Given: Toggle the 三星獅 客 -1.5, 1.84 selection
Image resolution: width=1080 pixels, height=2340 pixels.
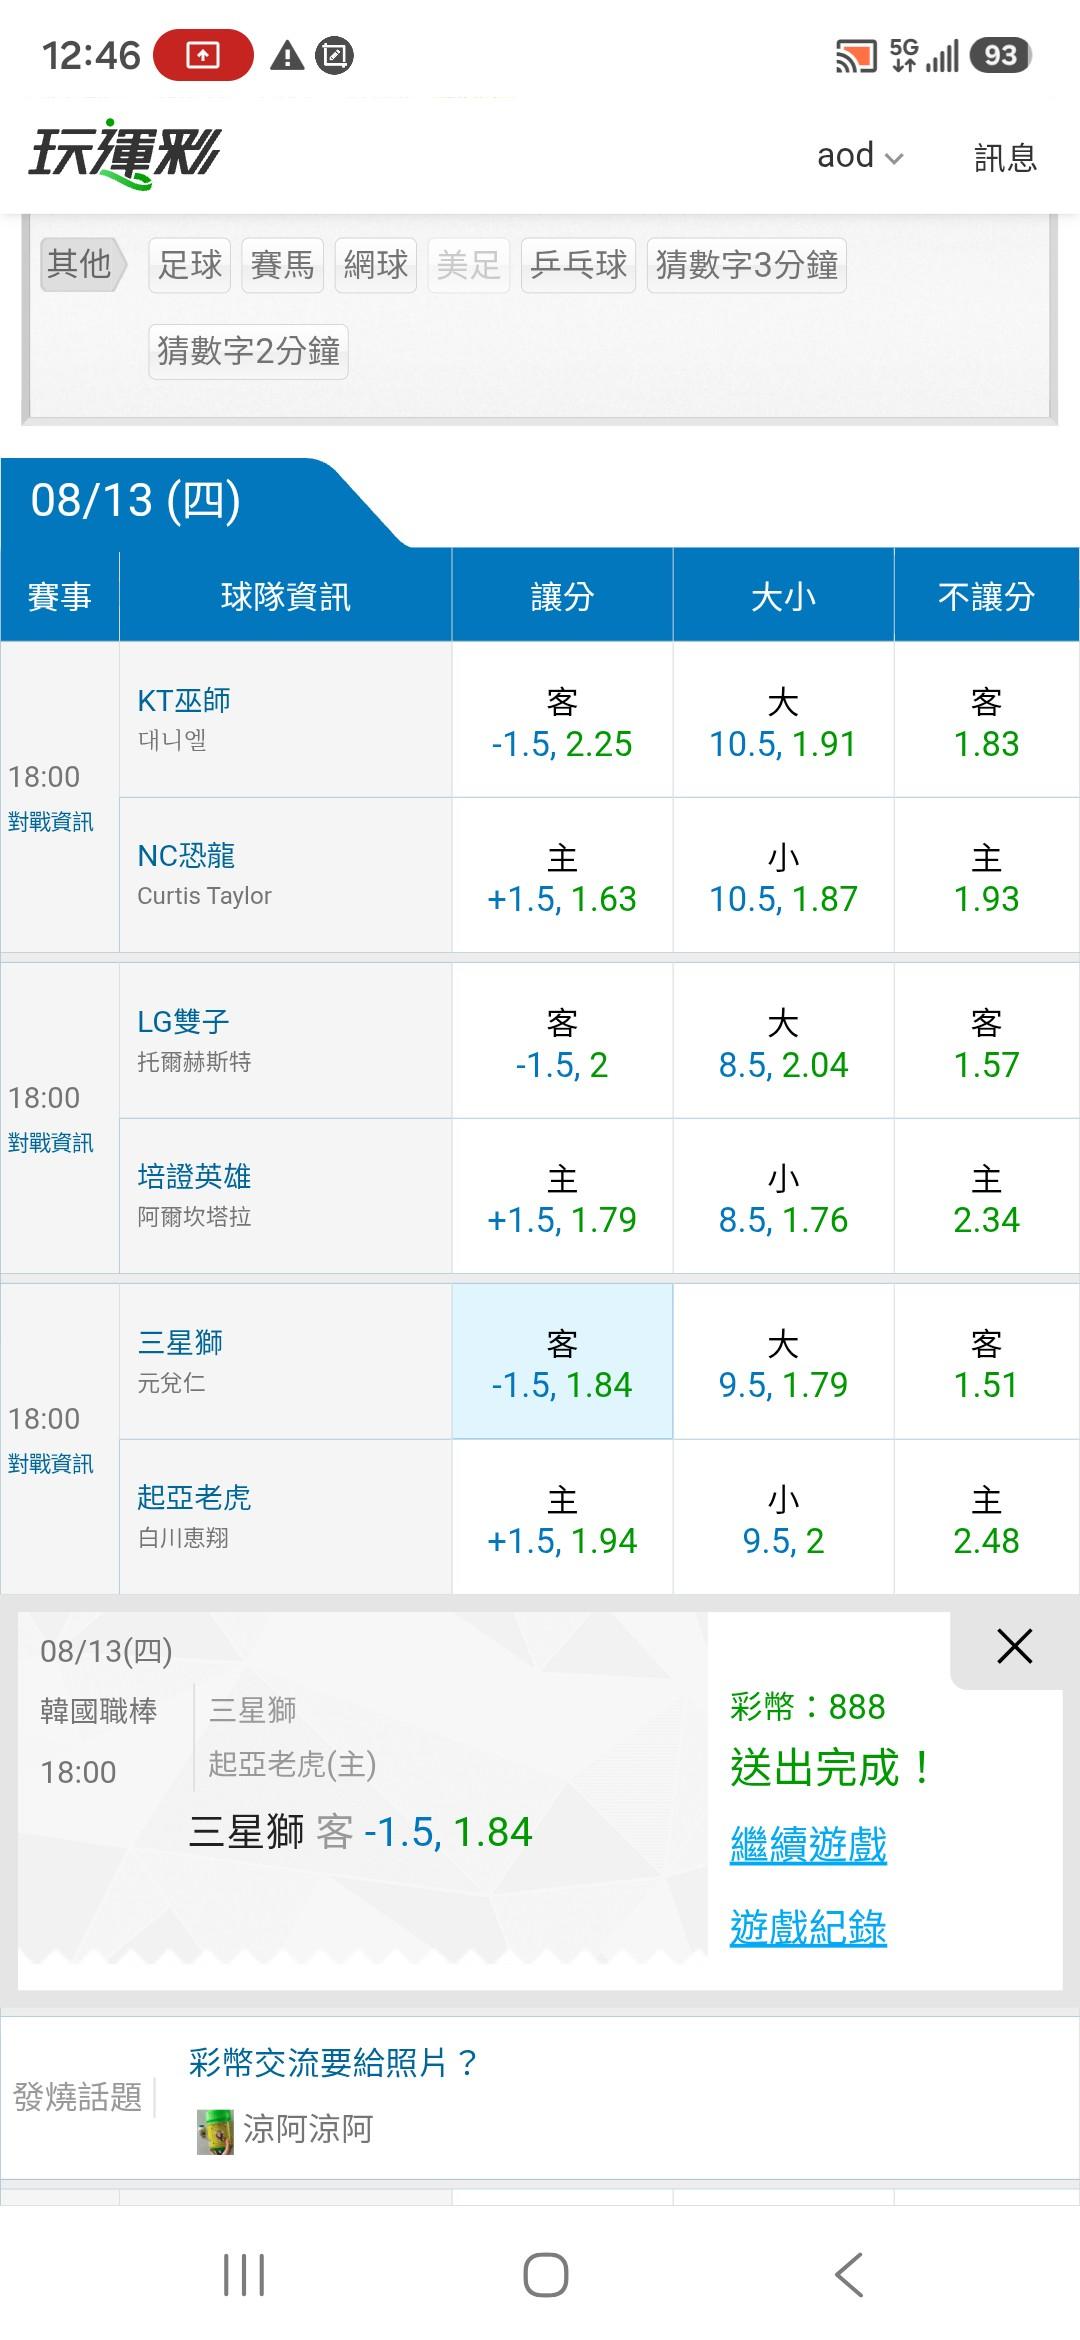Looking at the screenshot, I should pyautogui.click(x=562, y=1362).
